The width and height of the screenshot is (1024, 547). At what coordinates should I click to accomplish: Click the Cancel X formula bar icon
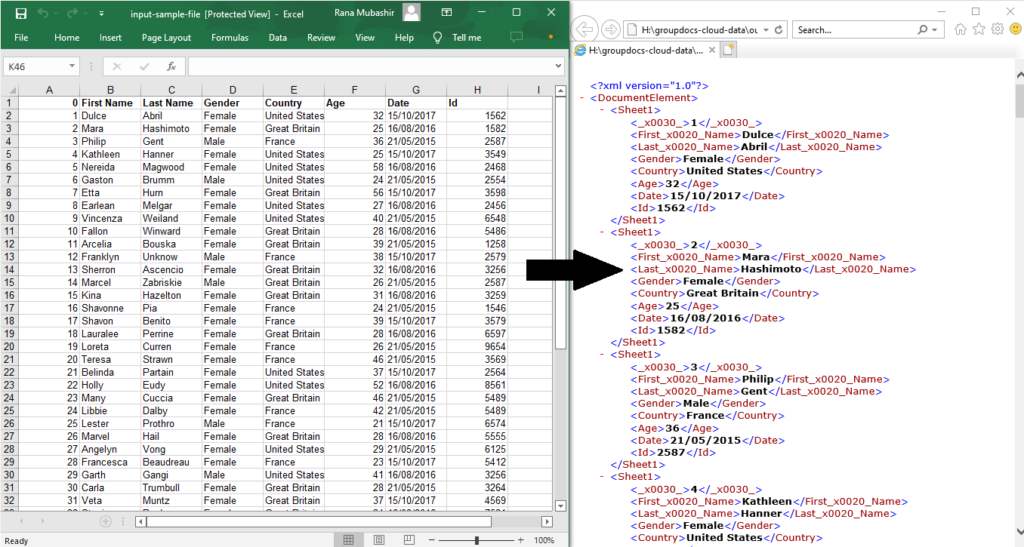117,67
